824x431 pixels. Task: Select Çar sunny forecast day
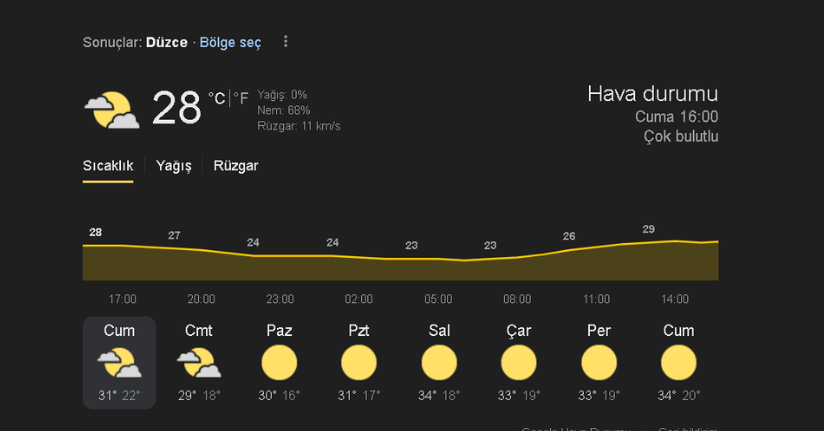(519, 363)
